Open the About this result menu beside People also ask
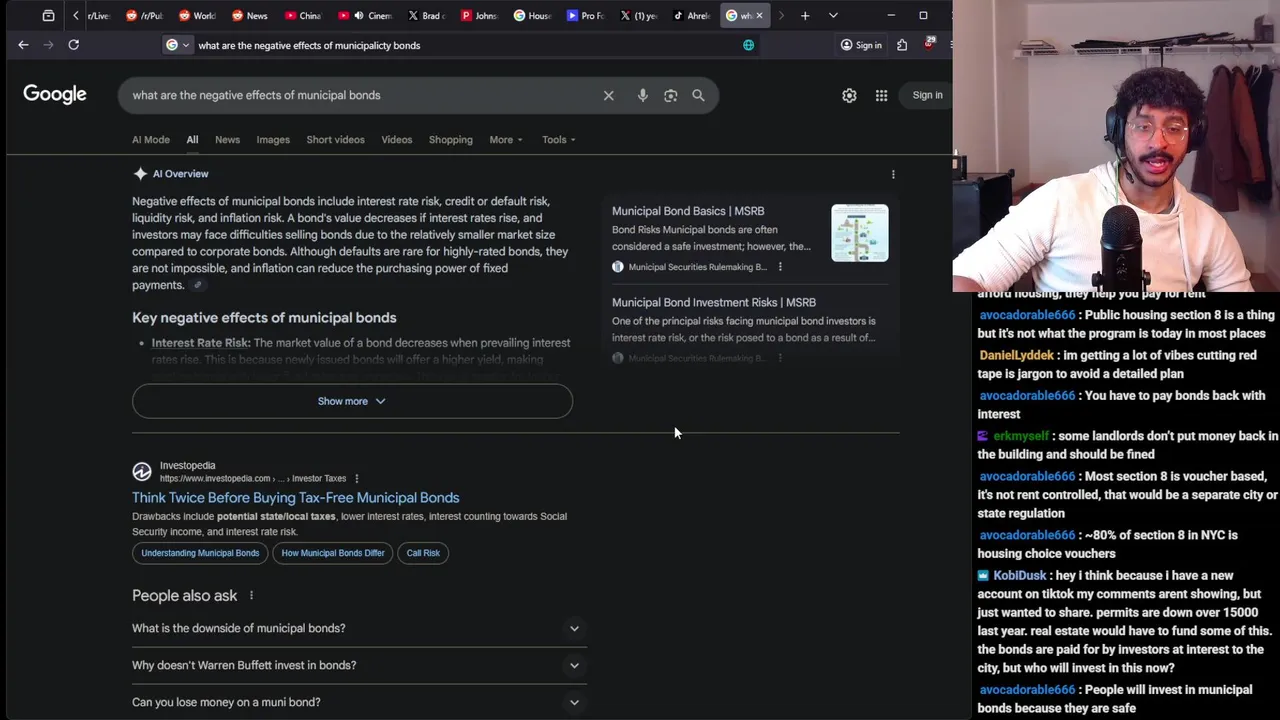Viewport: 1280px width, 720px height. coord(251,595)
